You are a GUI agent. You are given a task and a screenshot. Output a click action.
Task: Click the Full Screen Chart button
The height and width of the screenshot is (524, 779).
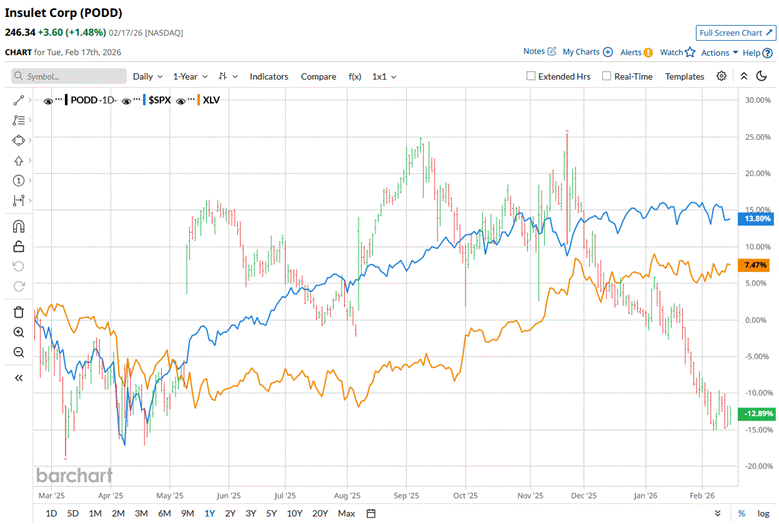point(734,33)
